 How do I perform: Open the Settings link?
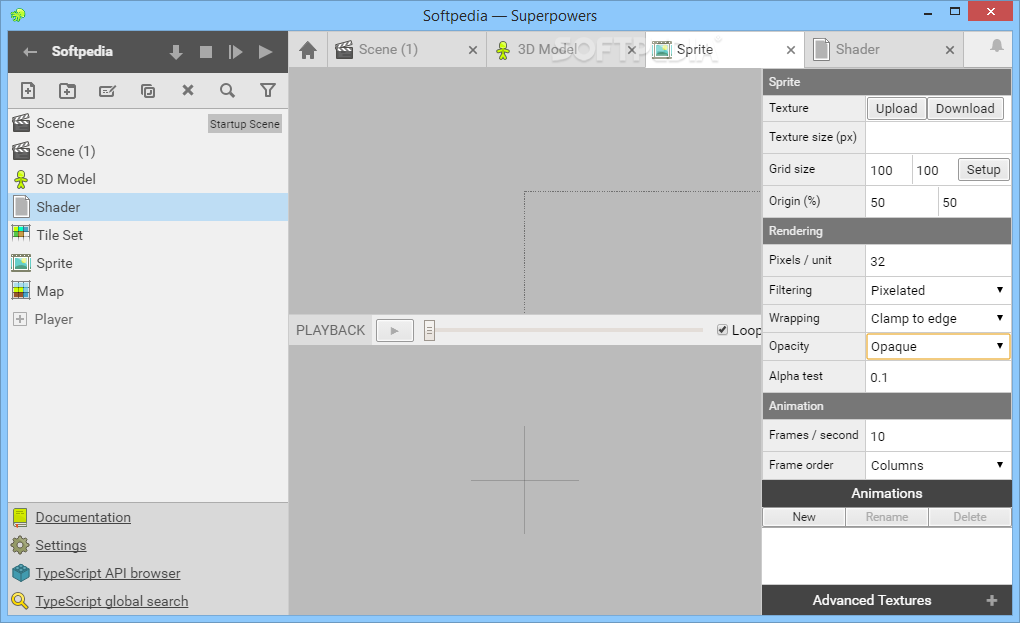click(60, 546)
